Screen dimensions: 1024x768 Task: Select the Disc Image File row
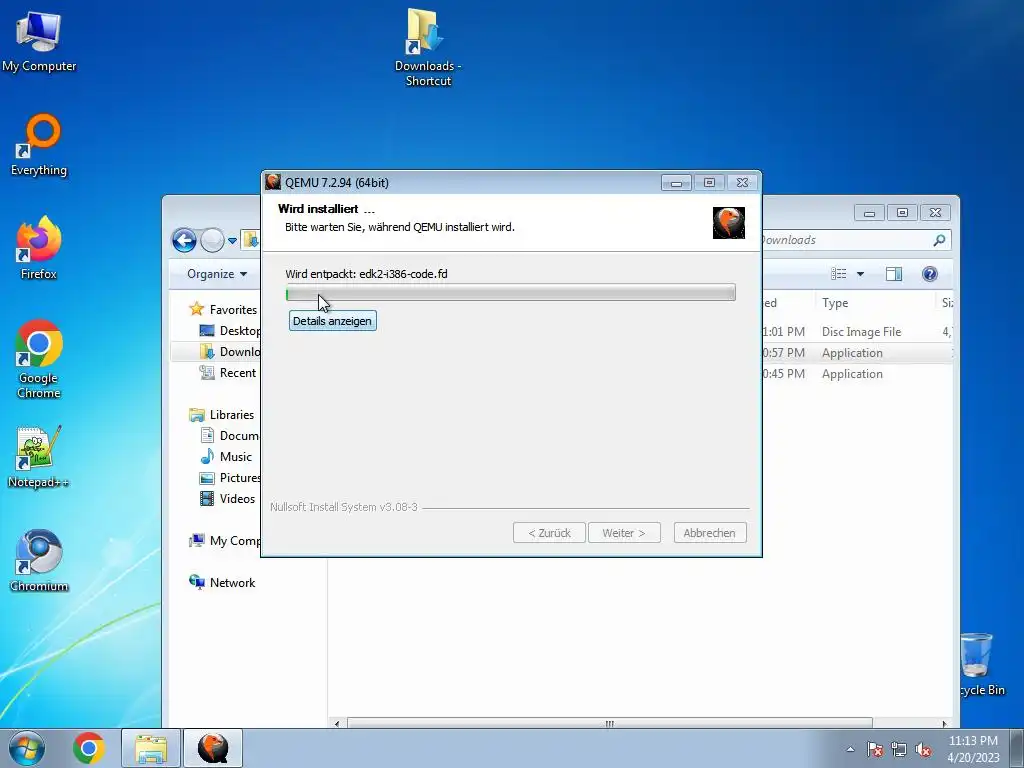coord(857,332)
